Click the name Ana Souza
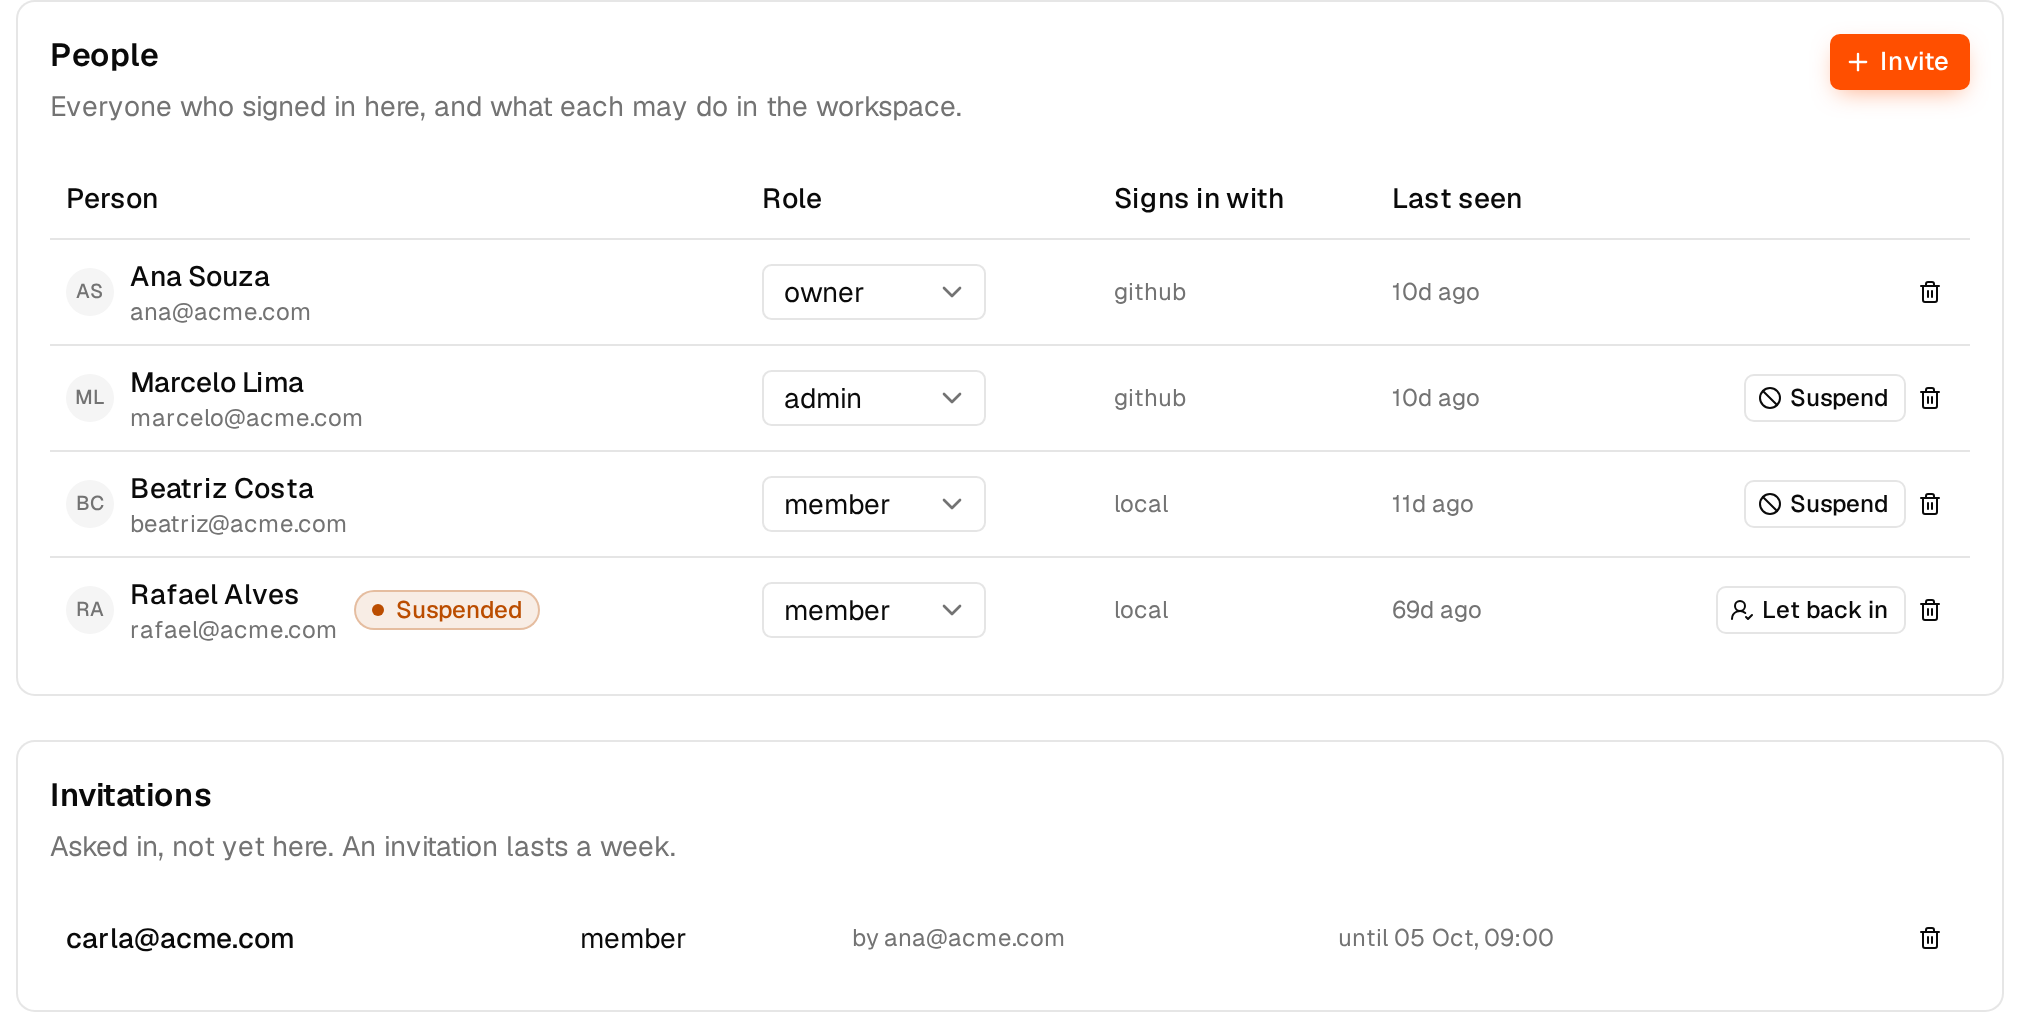 click(200, 276)
